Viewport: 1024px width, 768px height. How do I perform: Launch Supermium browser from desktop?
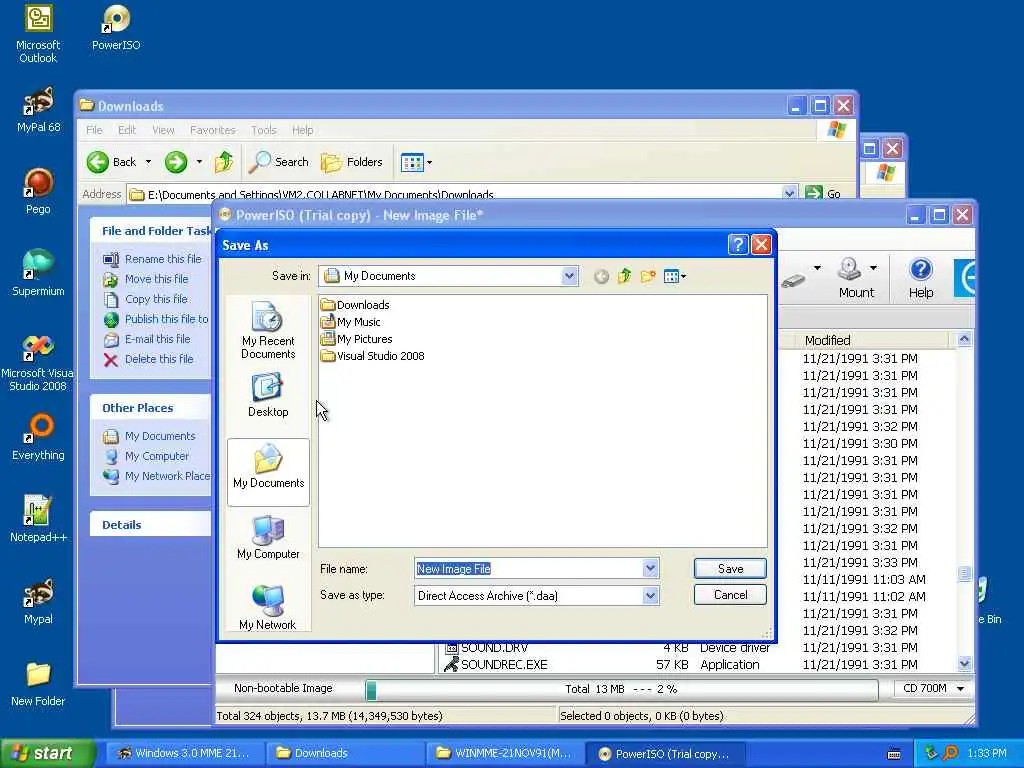pos(38,273)
